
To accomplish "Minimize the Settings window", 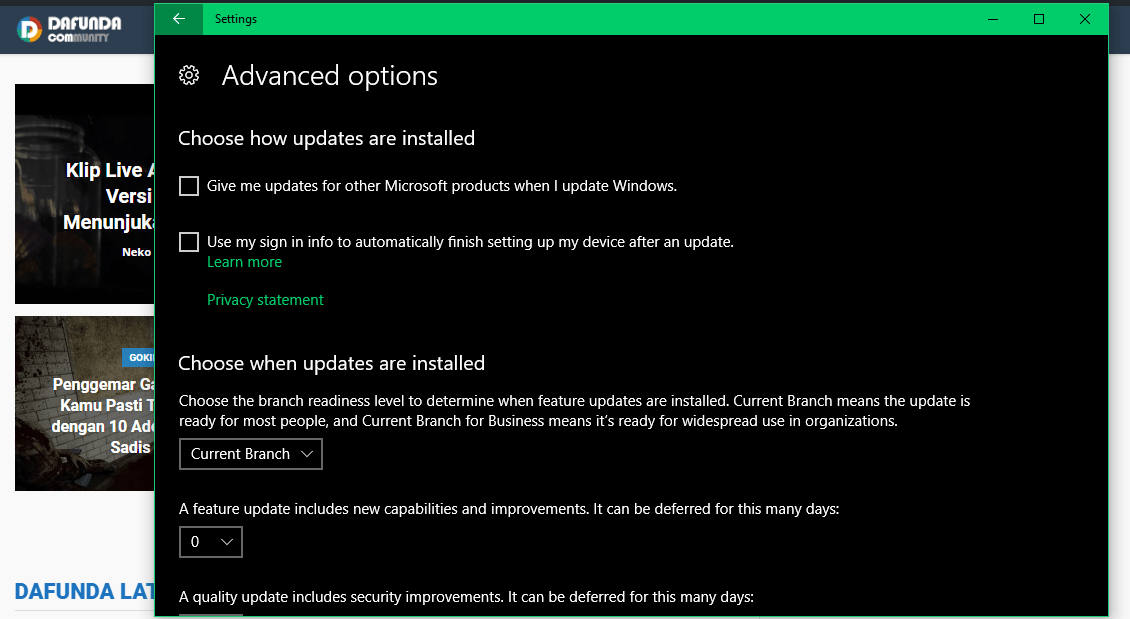I will [994, 19].
